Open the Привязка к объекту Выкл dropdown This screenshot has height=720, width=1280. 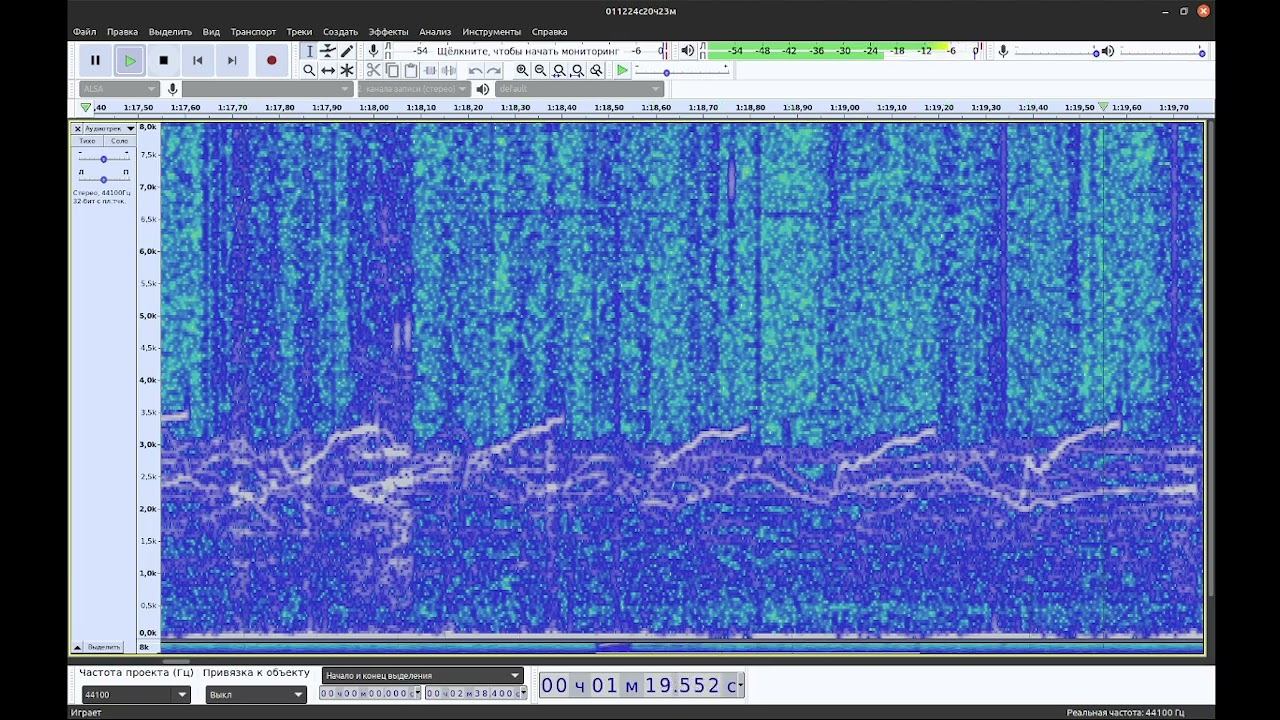click(256, 694)
